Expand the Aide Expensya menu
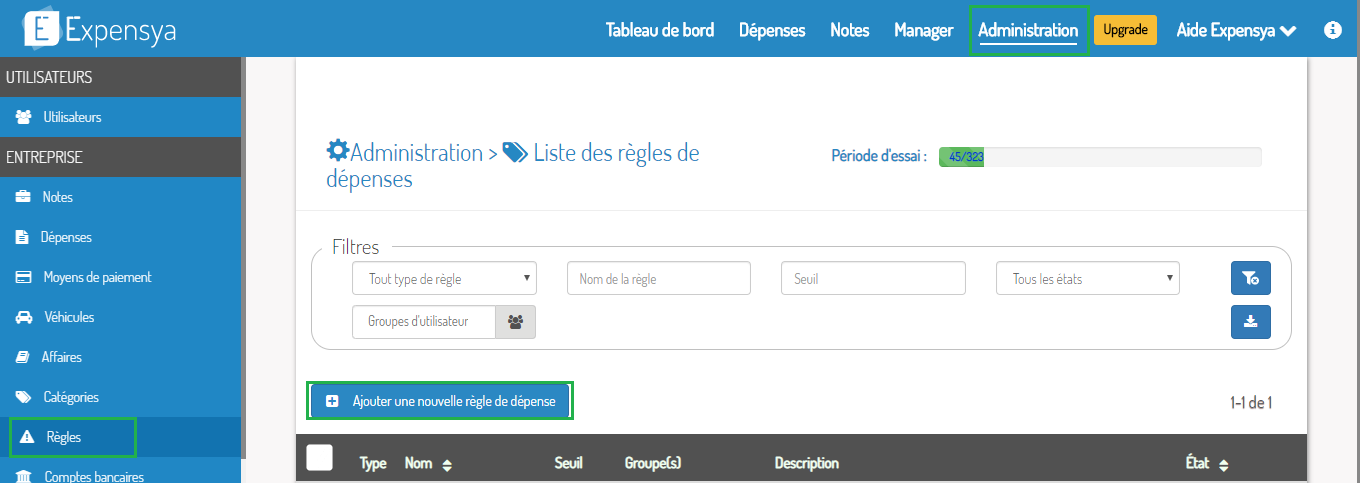1360x483 pixels. (x=1236, y=30)
